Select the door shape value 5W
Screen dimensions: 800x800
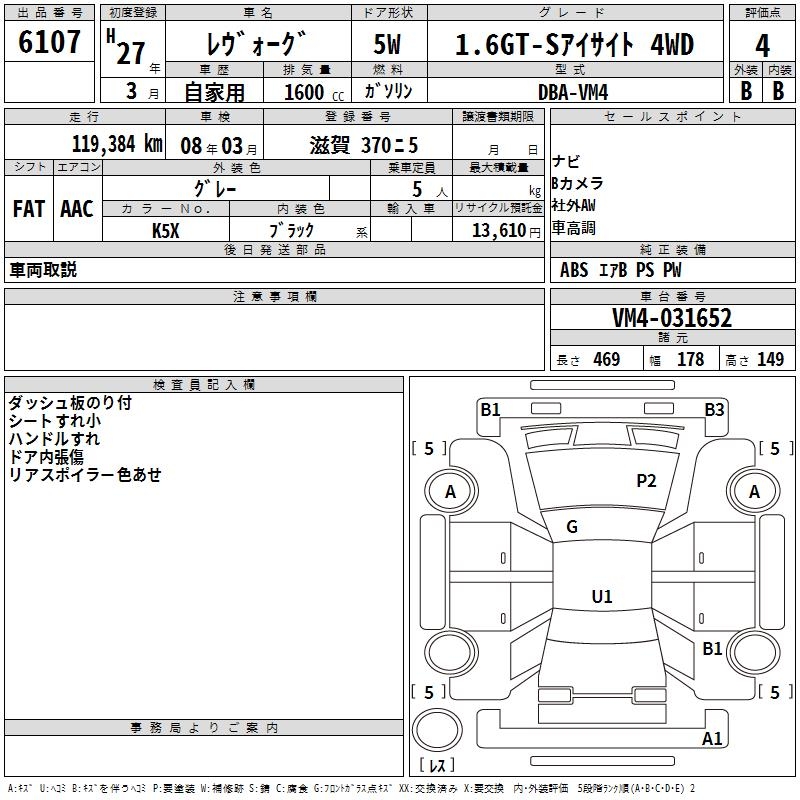[x=388, y=44]
